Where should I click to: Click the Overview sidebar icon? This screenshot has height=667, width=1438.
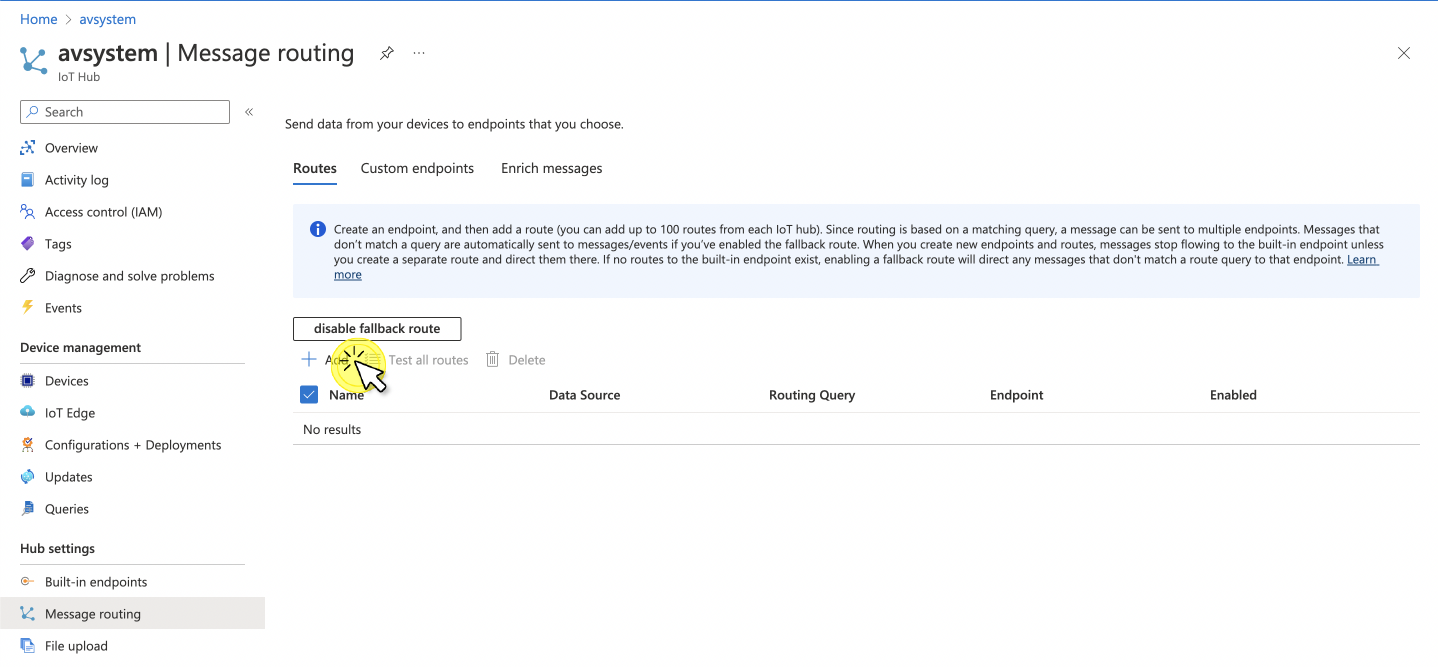[x=28, y=148]
